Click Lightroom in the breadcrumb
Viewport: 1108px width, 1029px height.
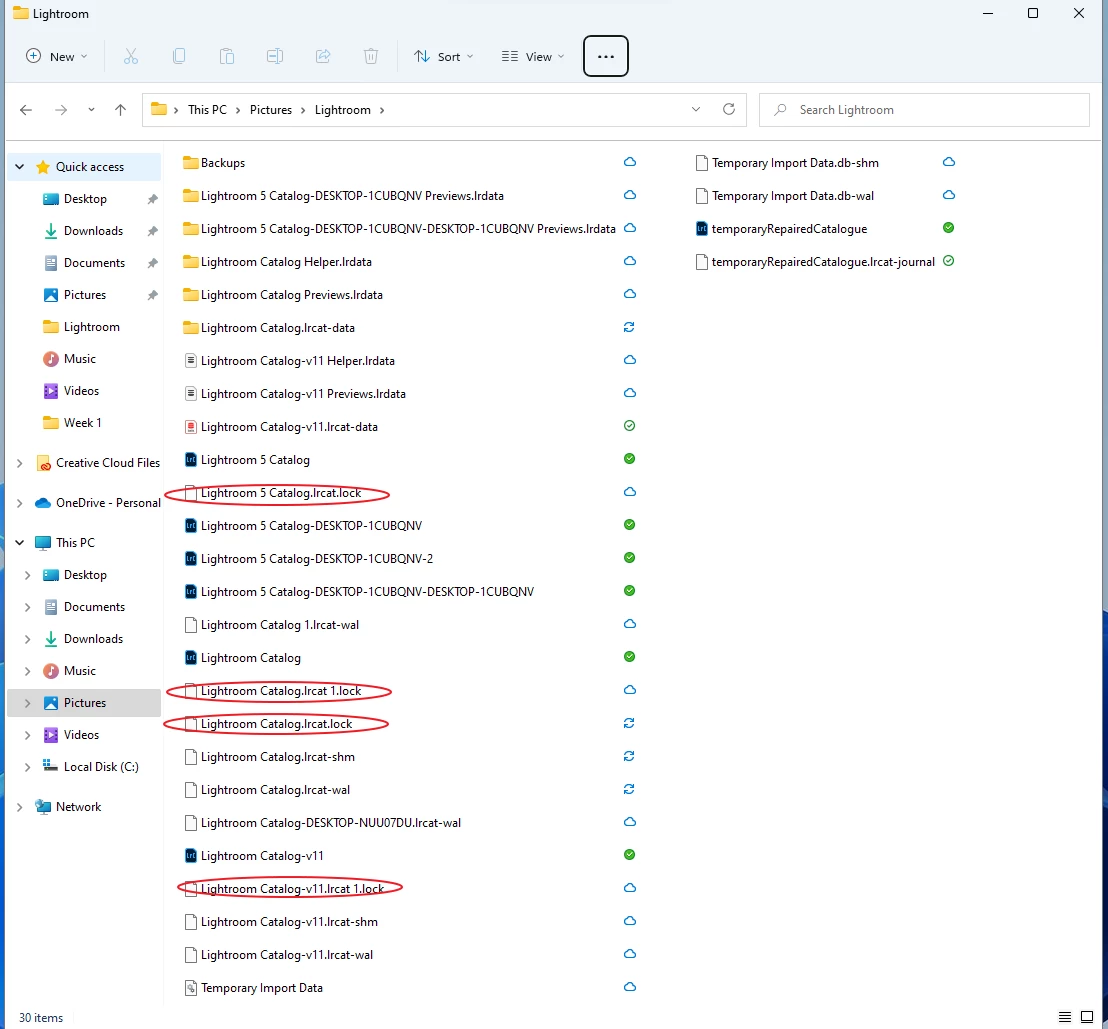click(343, 110)
